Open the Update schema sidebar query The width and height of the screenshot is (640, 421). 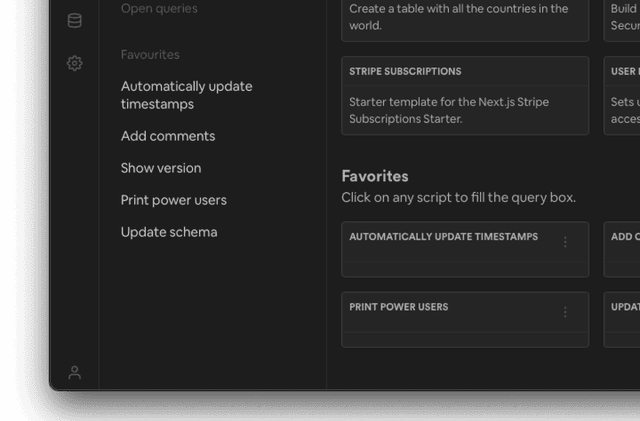click(x=169, y=232)
